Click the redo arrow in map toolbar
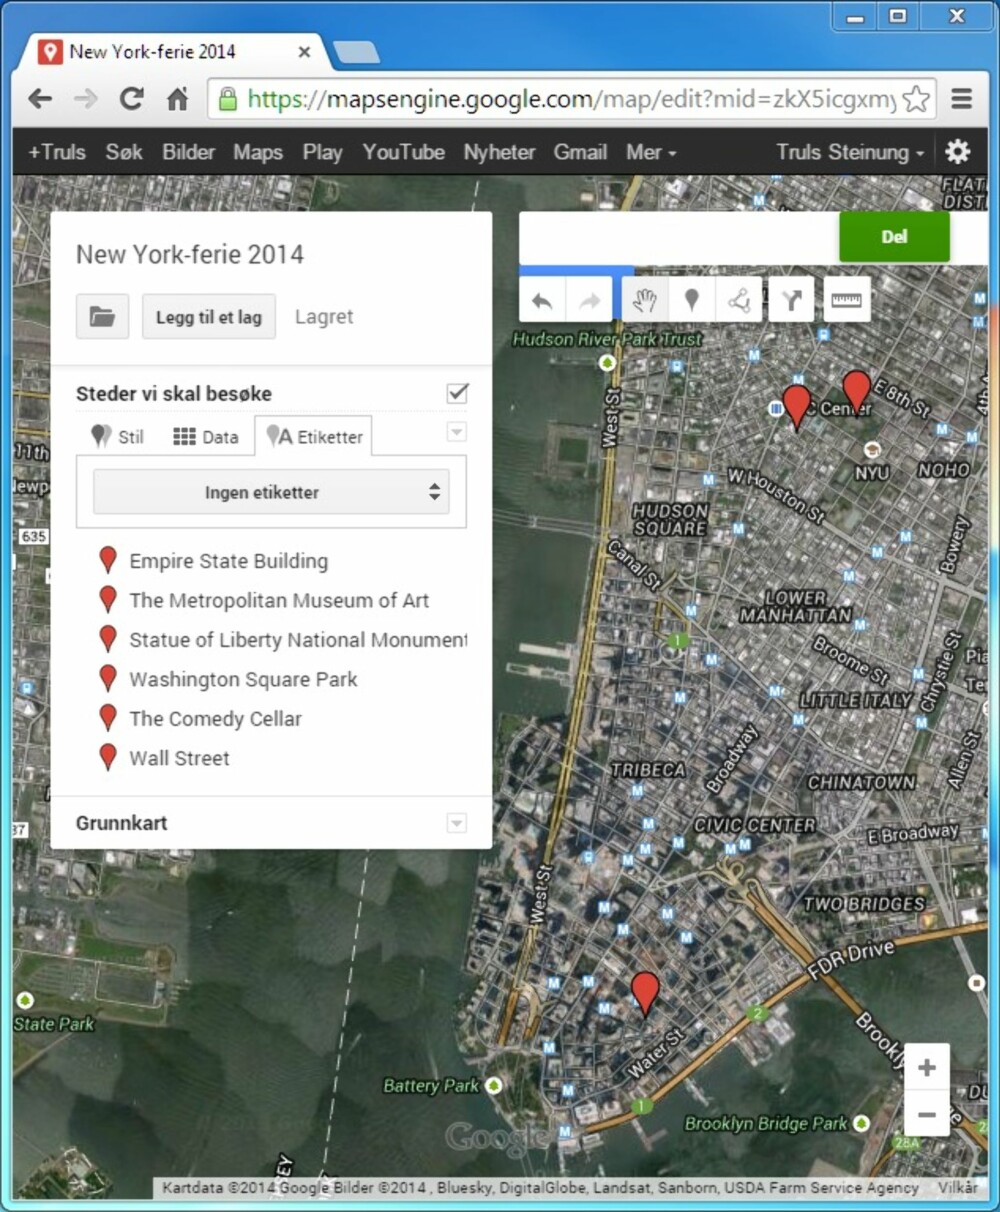 click(590, 300)
